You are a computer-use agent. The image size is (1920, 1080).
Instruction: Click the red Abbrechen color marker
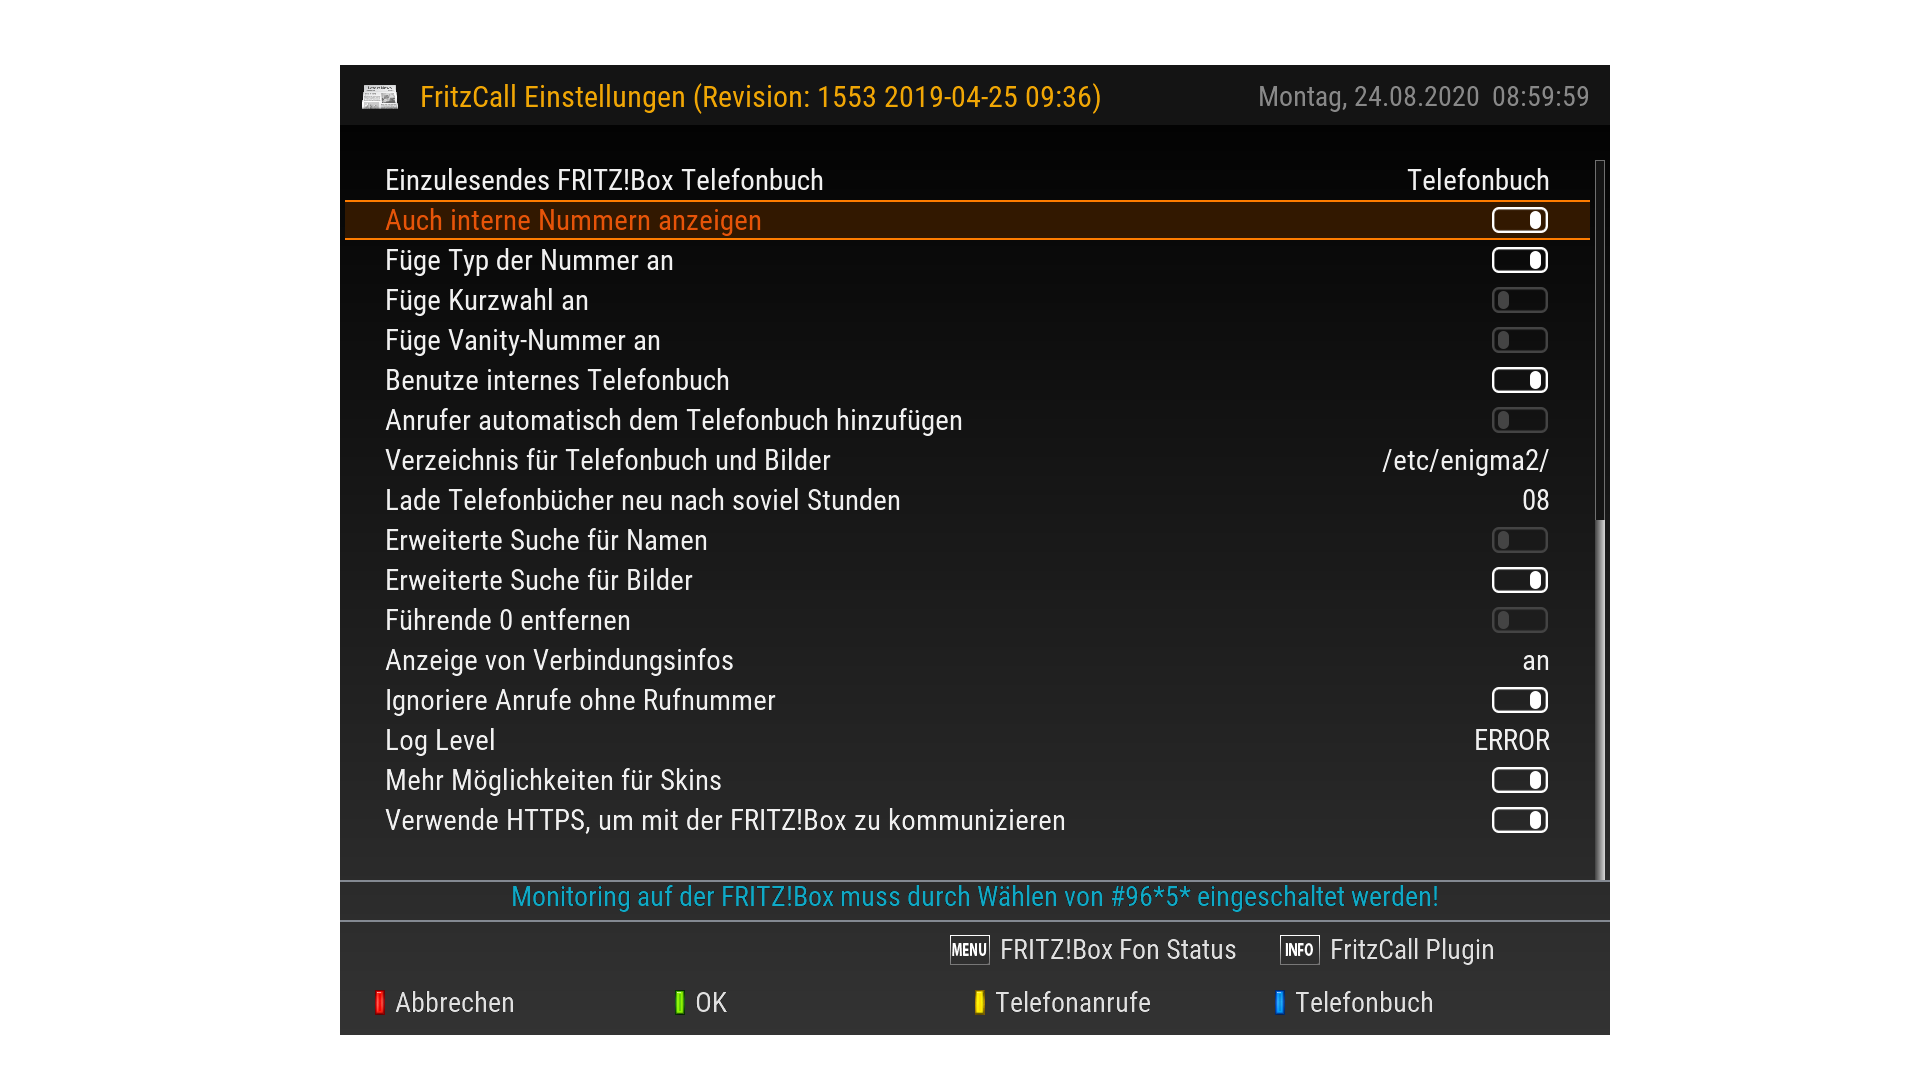[x=380, y=1002]
